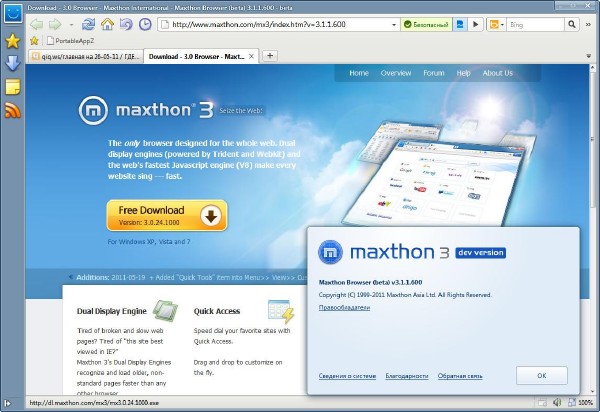The width and height of the screenshot is (600, 412).
Task: Open the yellow Notes sidebar icon
Action: coord(13,87)
